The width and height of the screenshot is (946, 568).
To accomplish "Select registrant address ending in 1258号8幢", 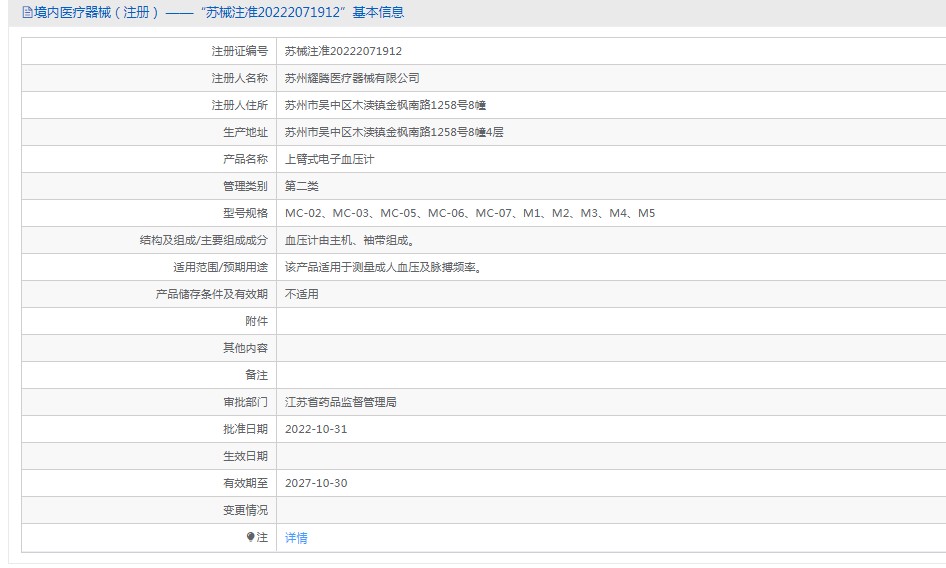I will pos(386,105).
